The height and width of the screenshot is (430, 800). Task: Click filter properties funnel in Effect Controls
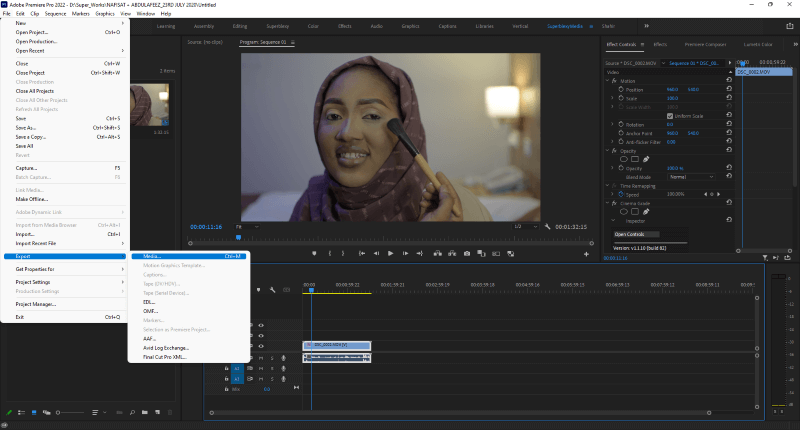765,258
